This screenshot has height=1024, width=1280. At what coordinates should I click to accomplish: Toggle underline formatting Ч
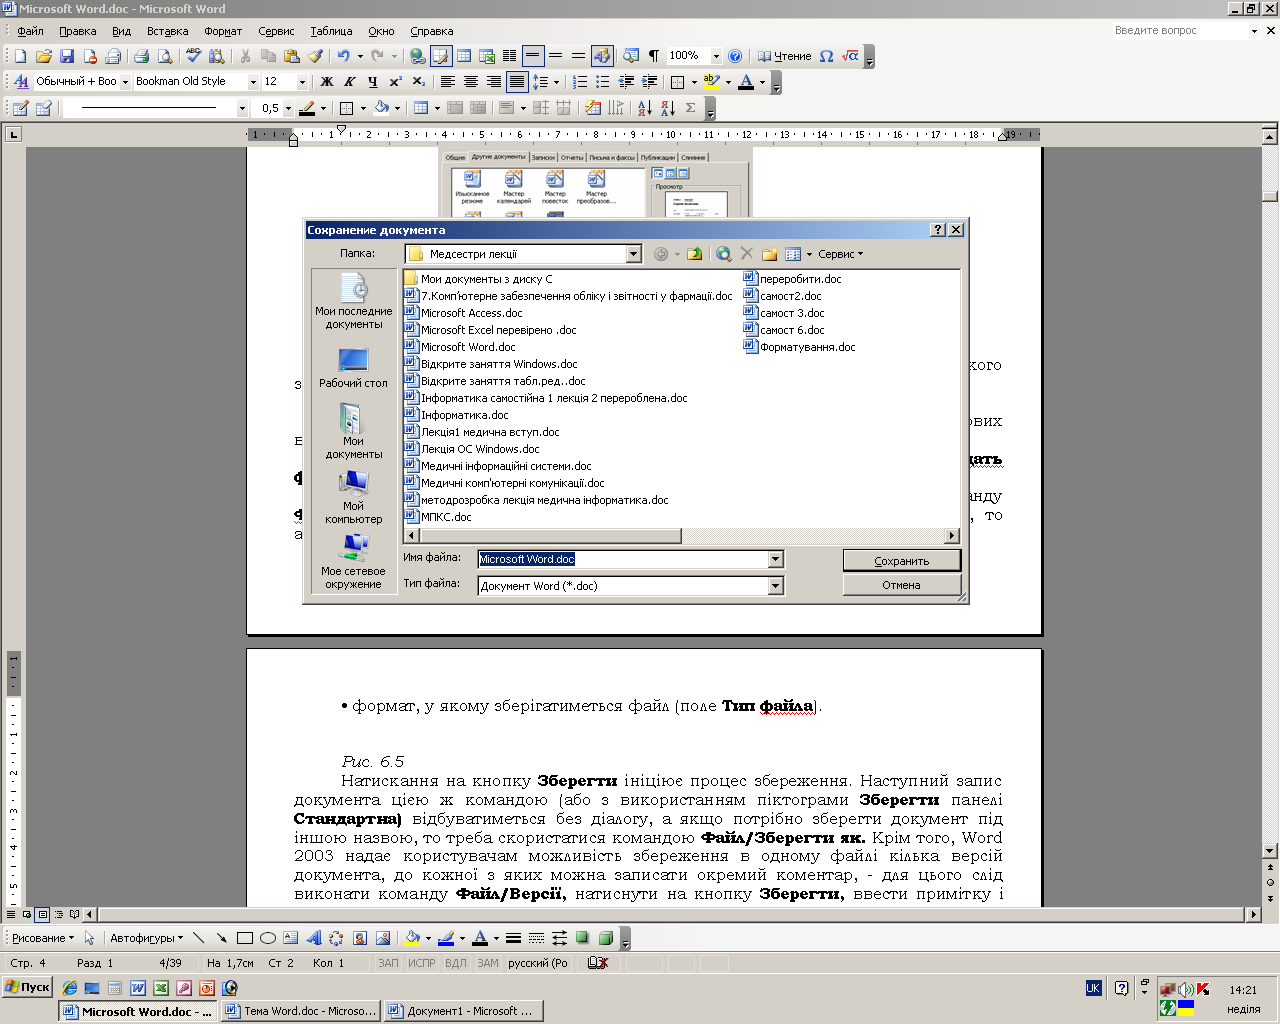373,82
